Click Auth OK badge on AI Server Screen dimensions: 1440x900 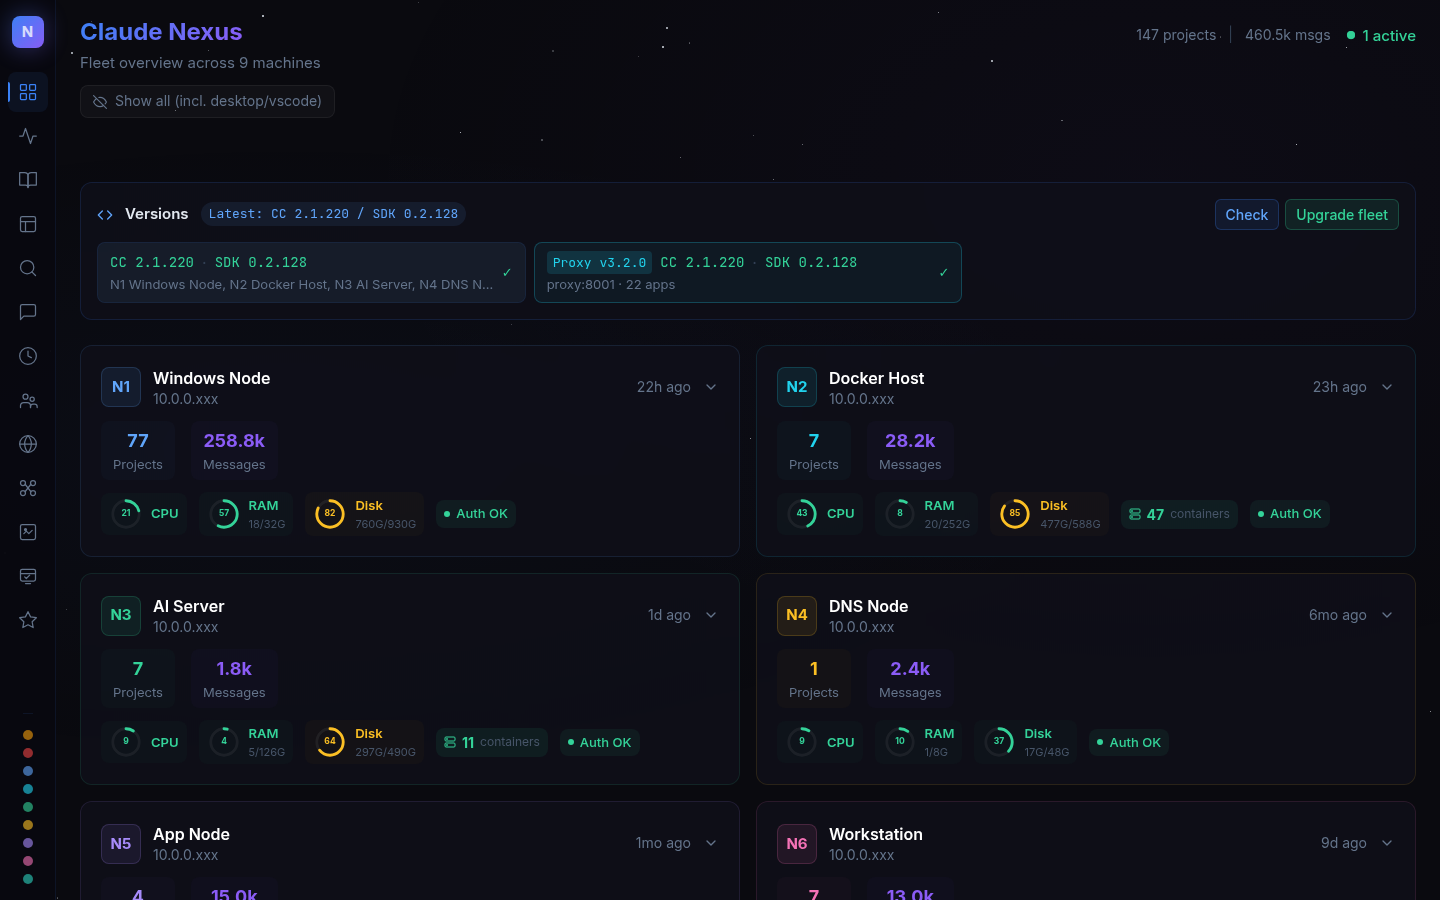(599, 742)
